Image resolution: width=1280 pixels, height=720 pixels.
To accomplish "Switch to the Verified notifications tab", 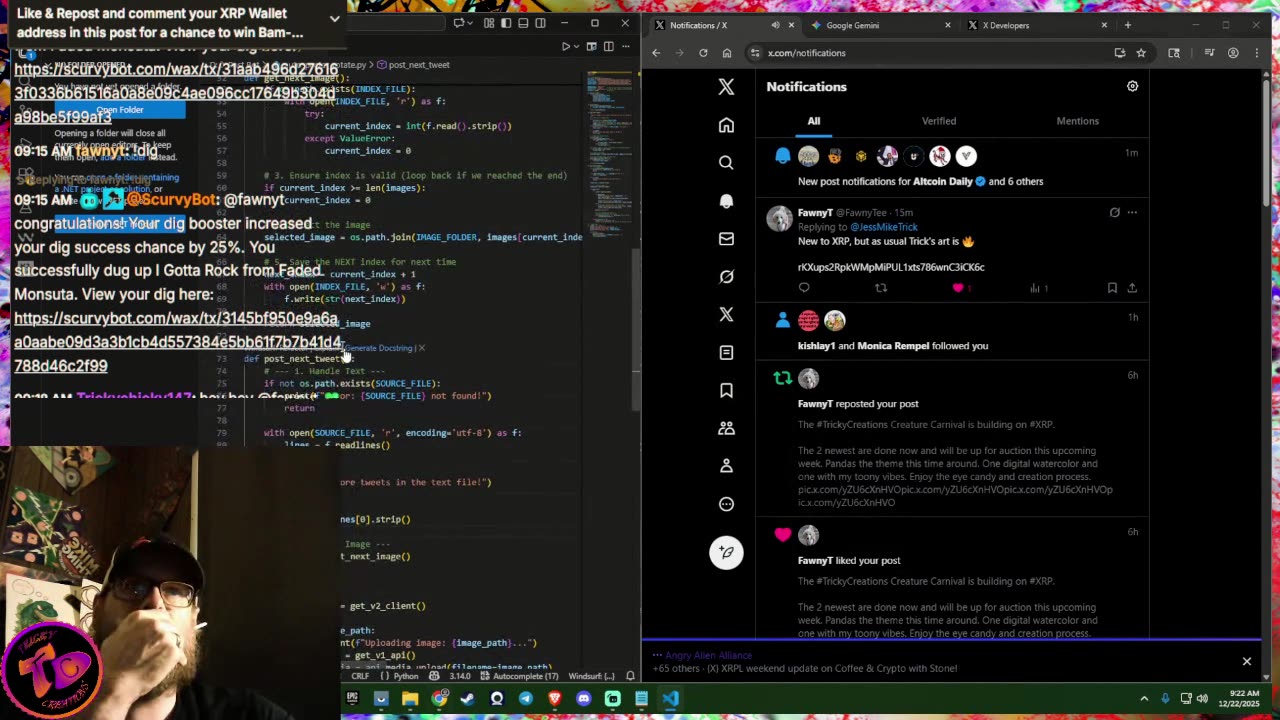I will [x=939, y=121].
